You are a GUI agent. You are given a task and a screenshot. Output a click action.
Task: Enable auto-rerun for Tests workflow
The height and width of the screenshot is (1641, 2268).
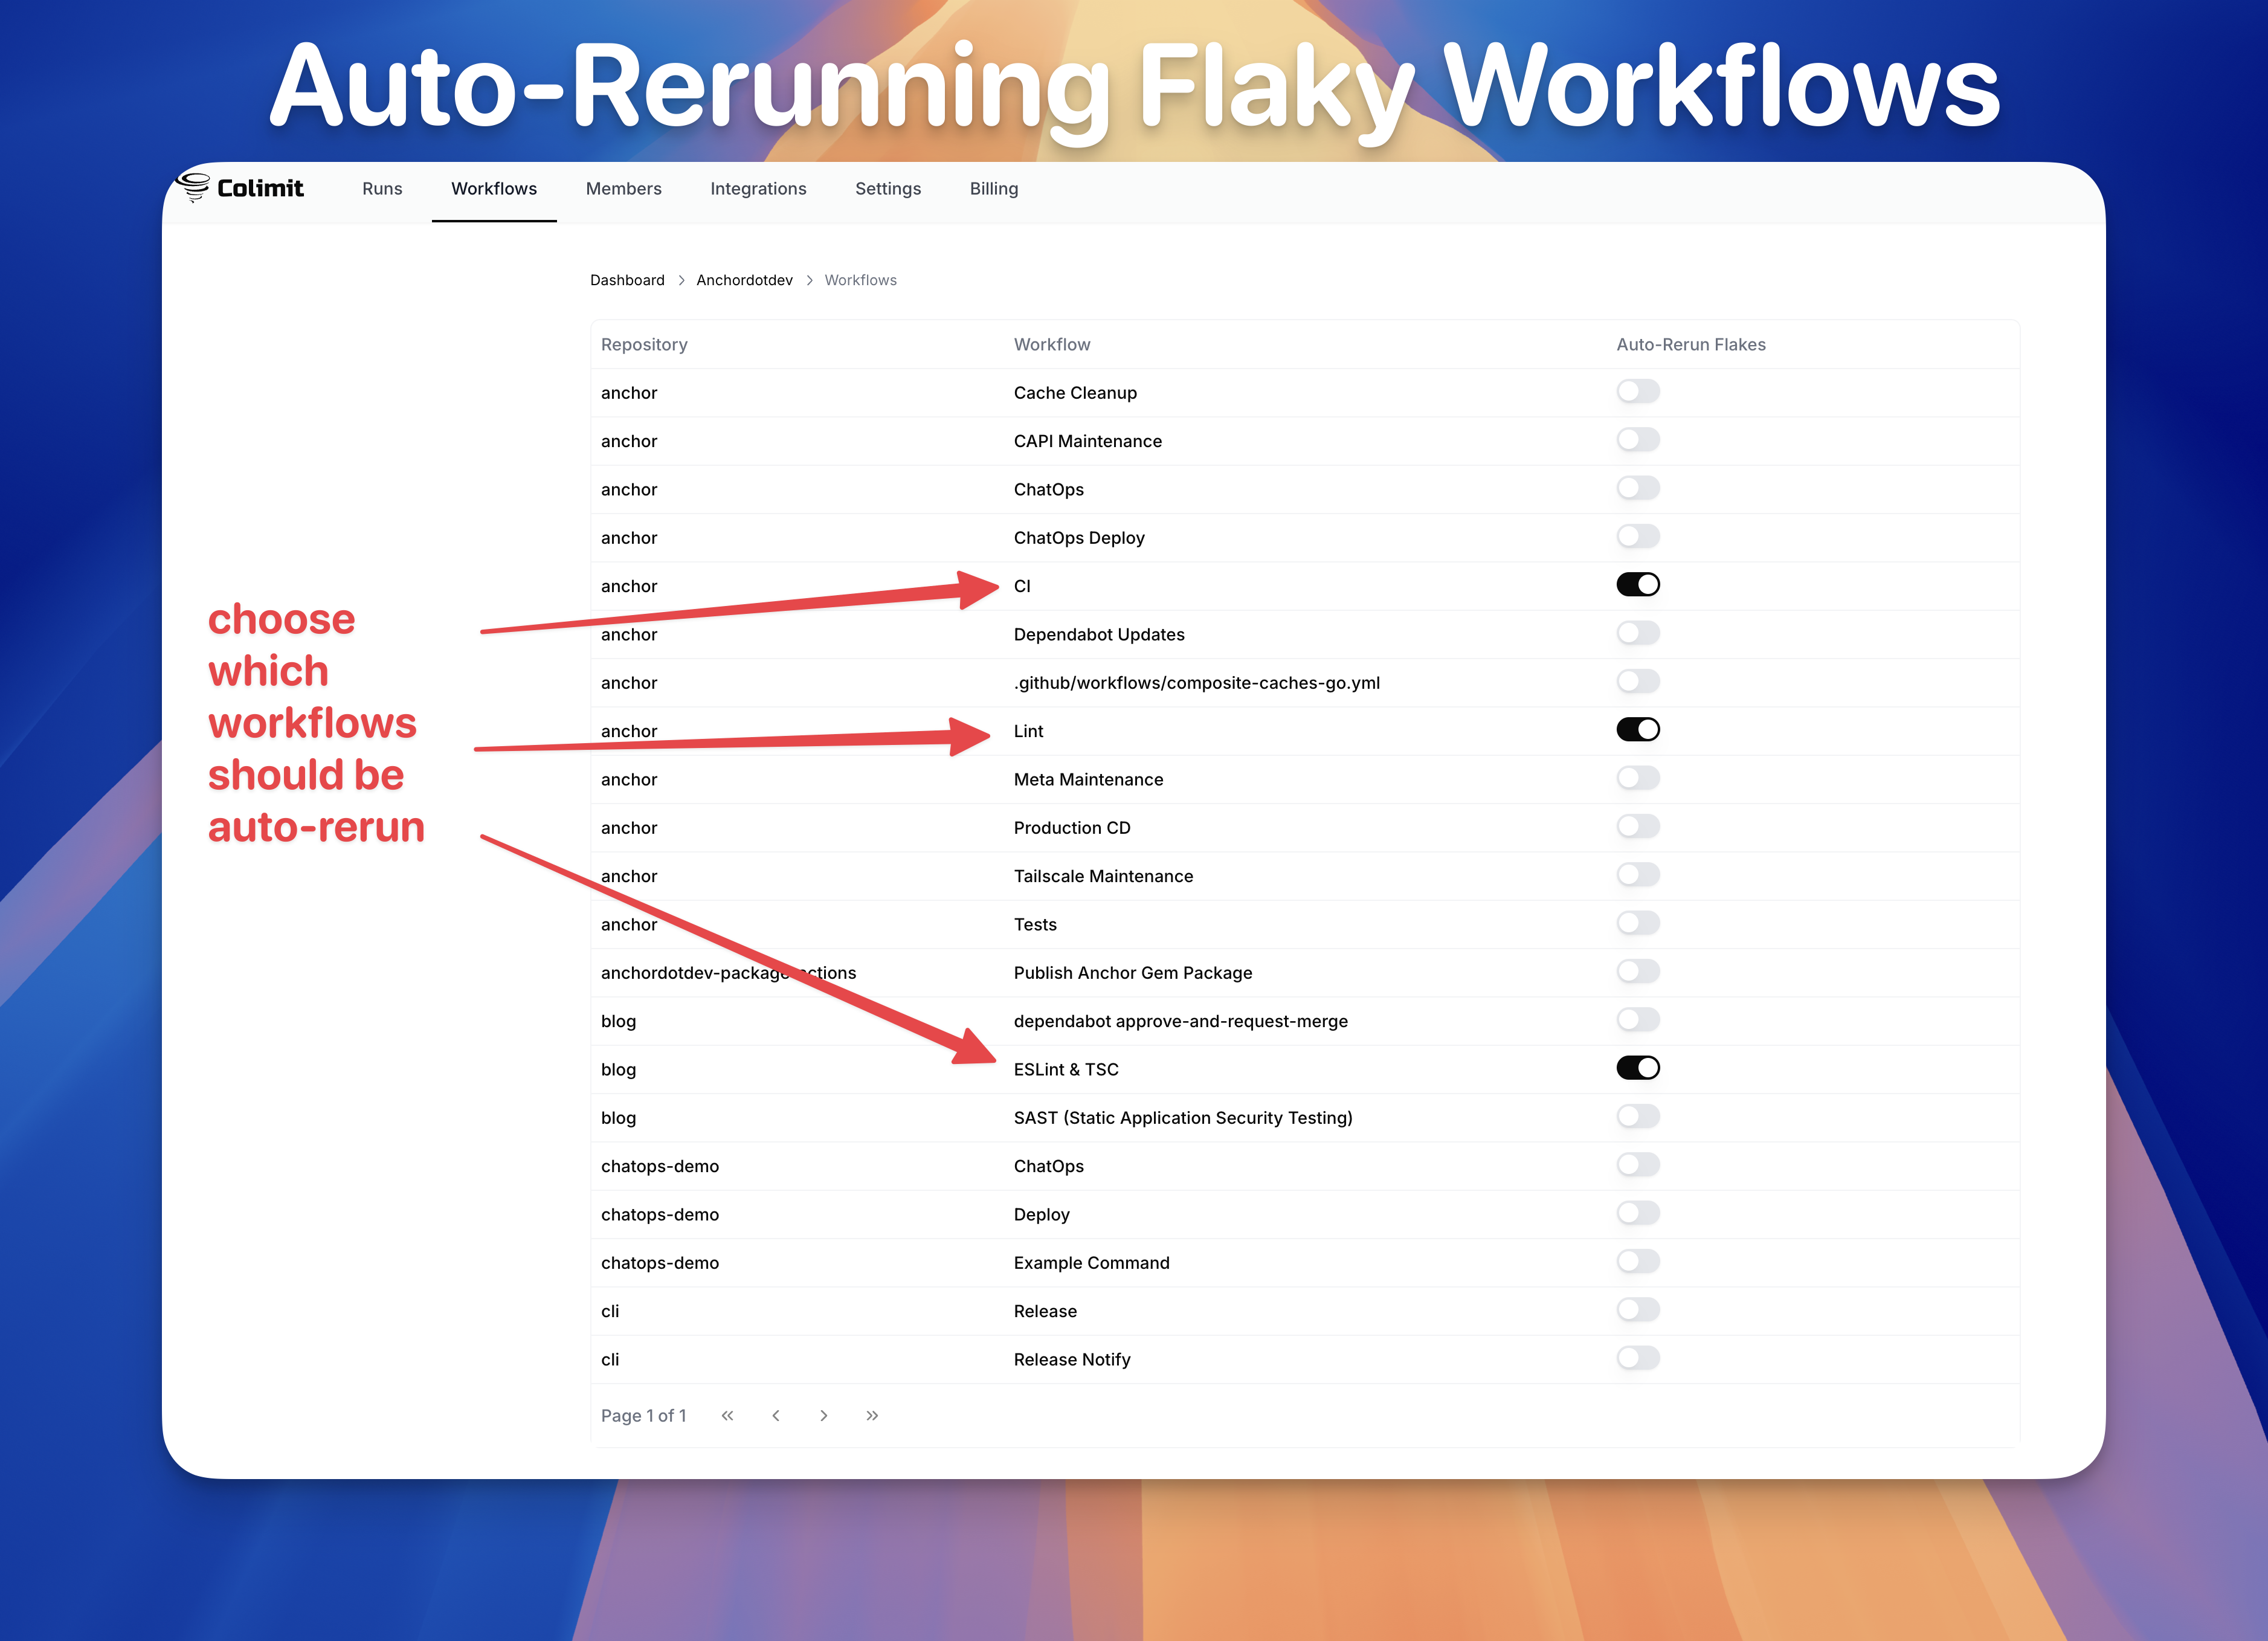(1638, 923)
